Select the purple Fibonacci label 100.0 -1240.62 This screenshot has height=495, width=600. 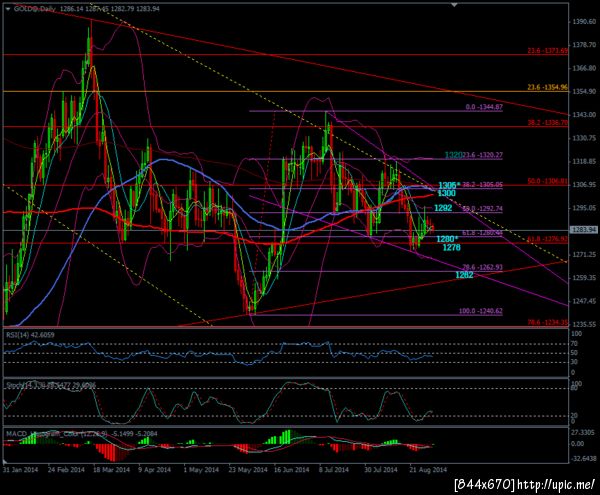click(481, 311)
